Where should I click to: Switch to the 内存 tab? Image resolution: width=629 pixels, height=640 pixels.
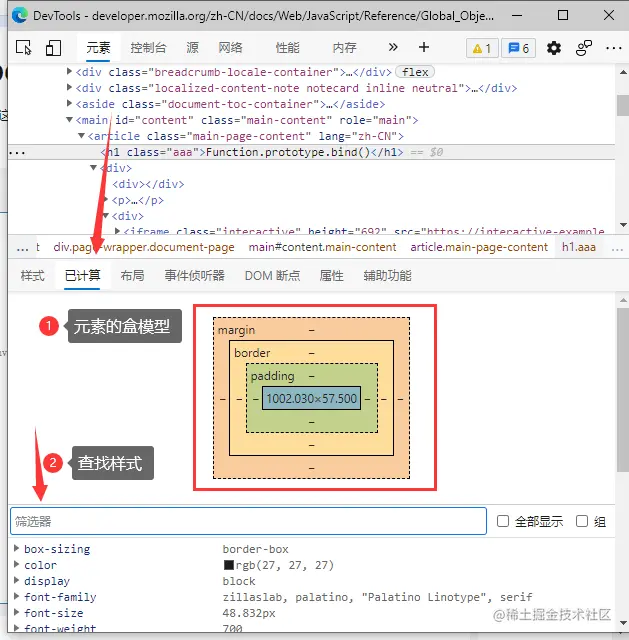(345, 48)
